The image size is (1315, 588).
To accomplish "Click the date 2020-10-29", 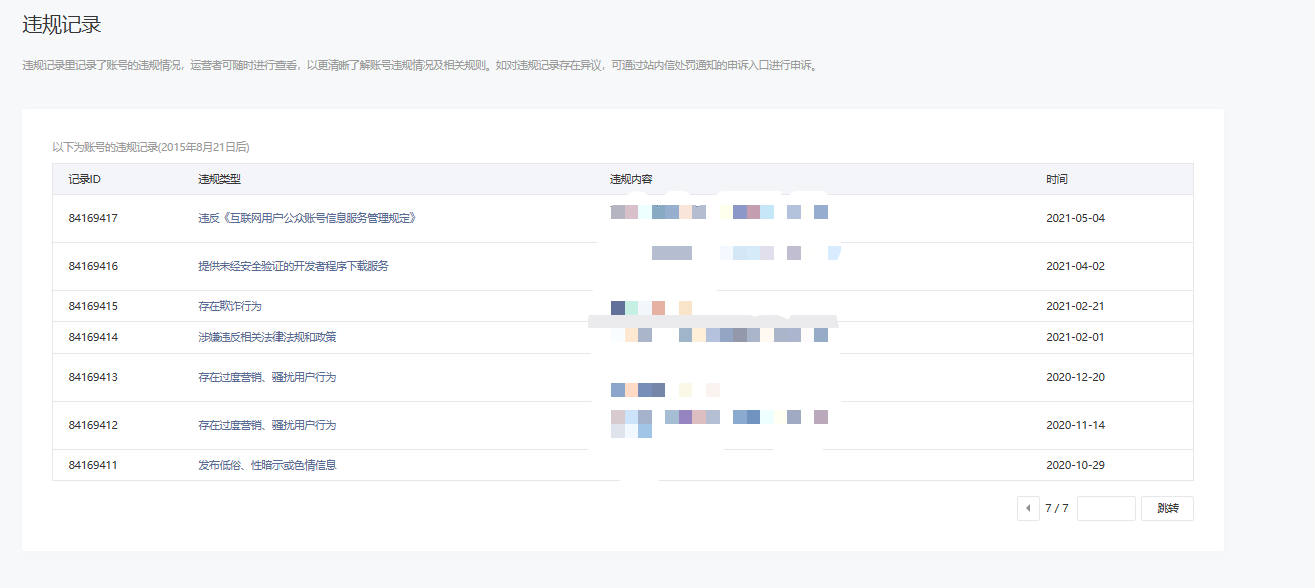I will (x=1075, y=465).
